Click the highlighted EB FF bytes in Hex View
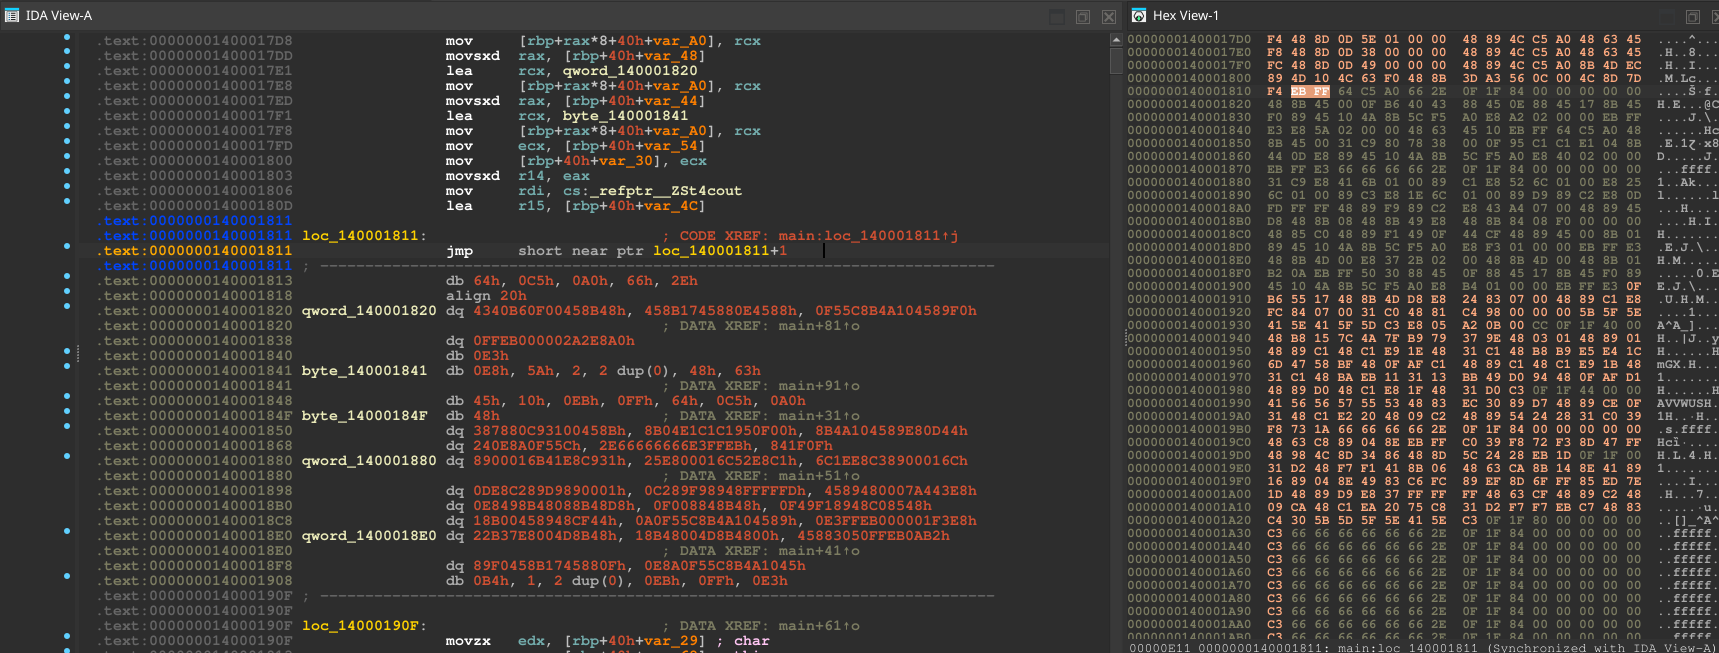 (1308, 91)
